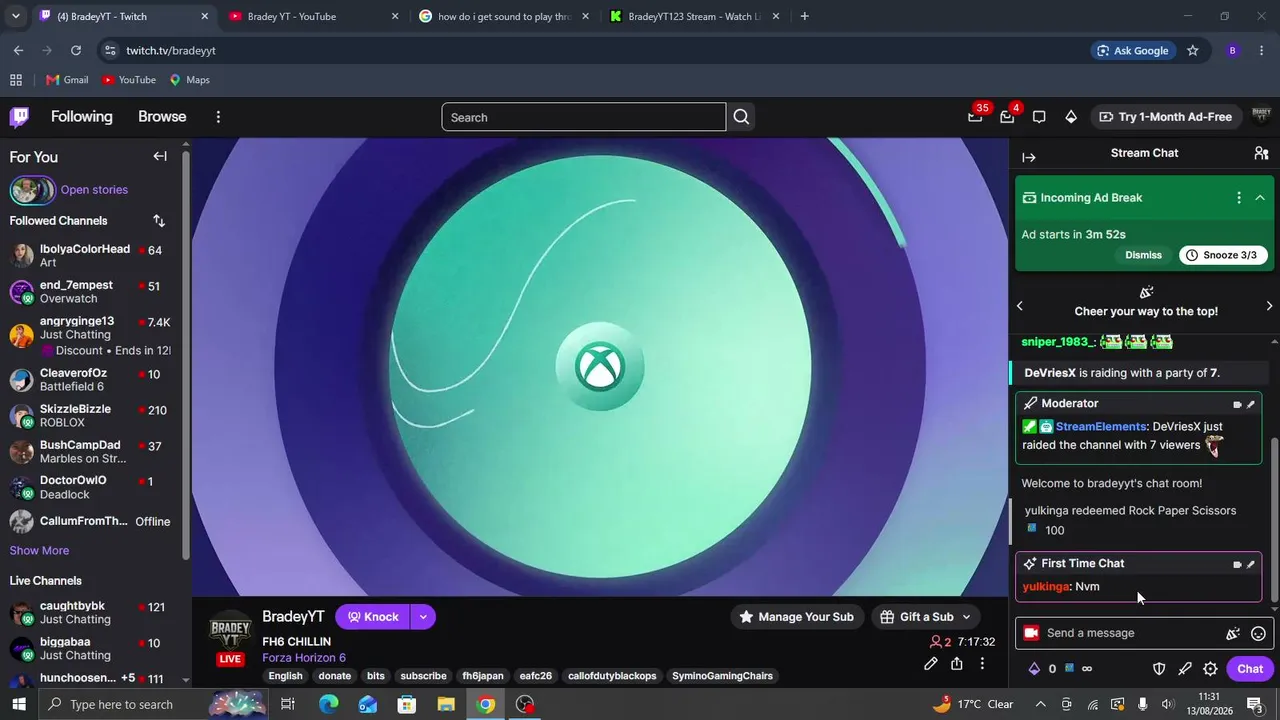Share the stream via share icon
Image resolution: width=1280 pixels, height=720 pixels.
957,663
